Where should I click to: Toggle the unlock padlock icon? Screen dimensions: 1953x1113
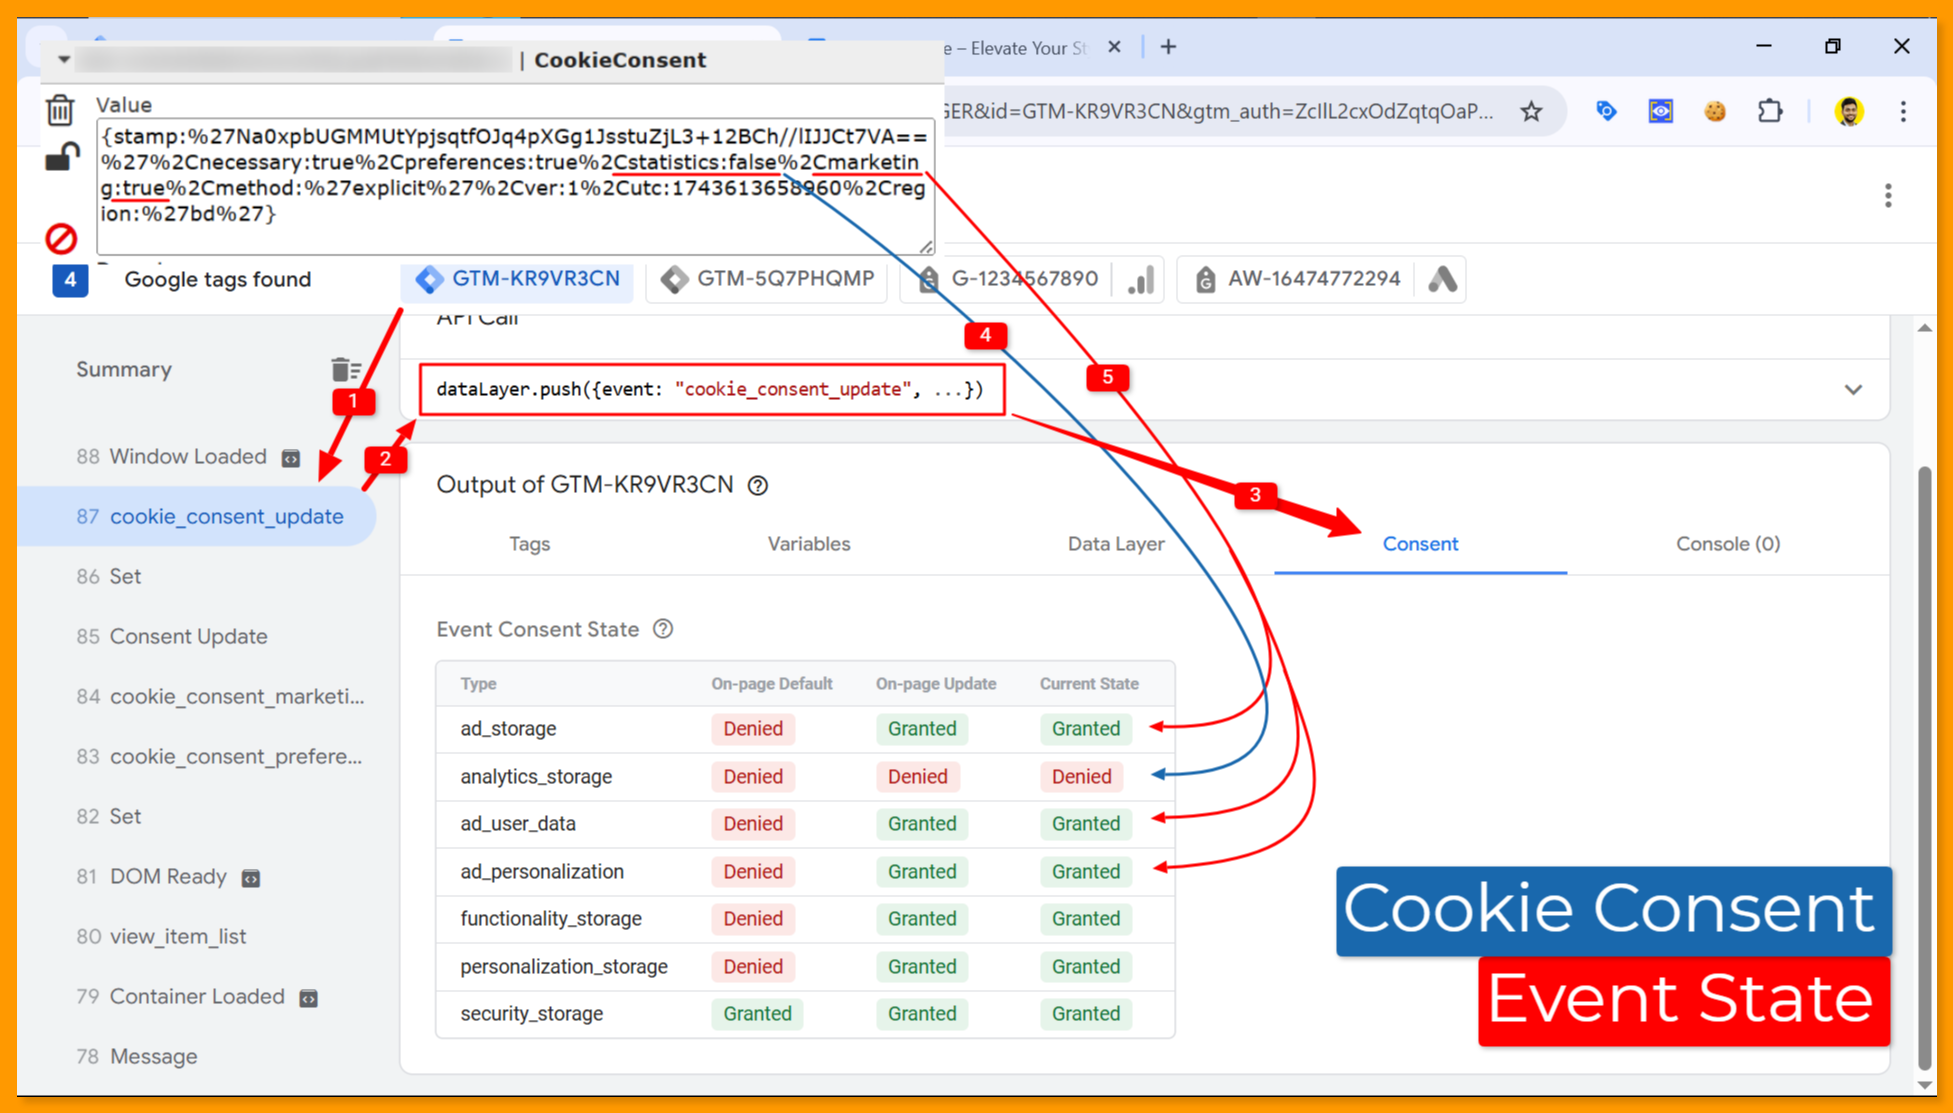(x=62, y=158)
